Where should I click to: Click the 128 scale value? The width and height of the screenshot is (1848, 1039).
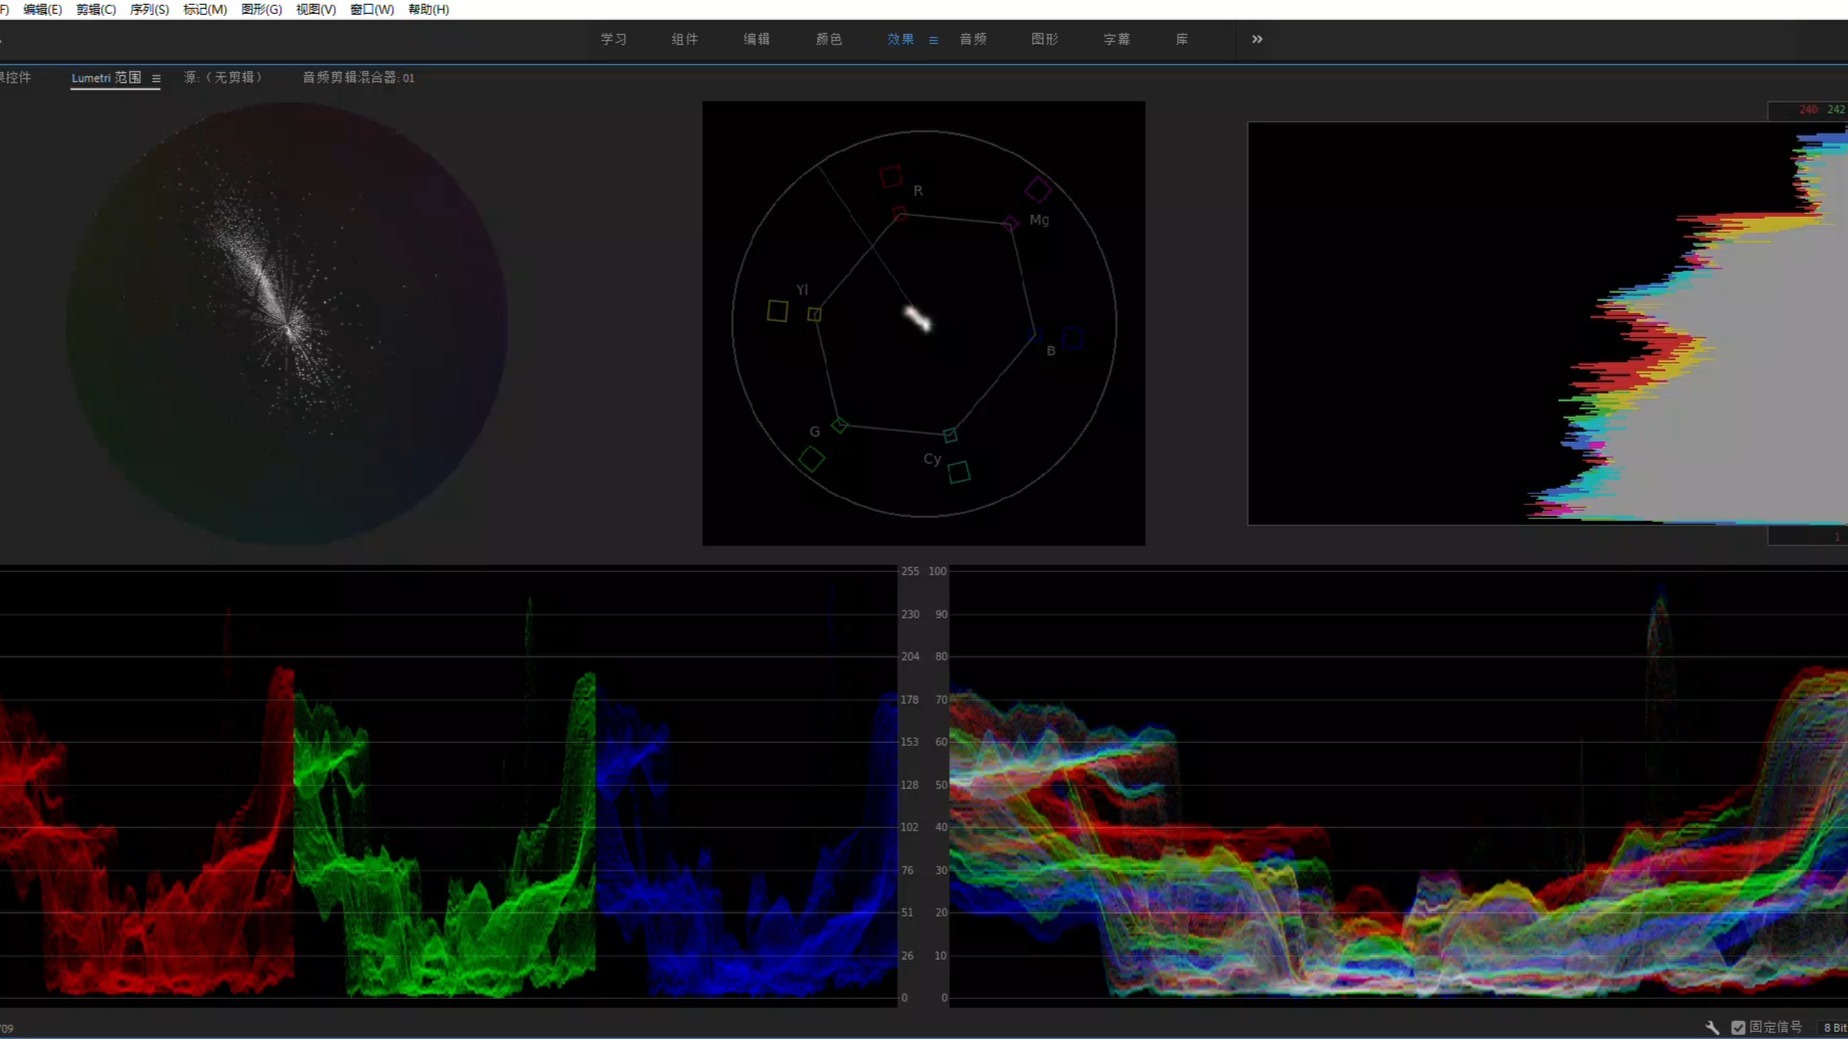point(910,785)
